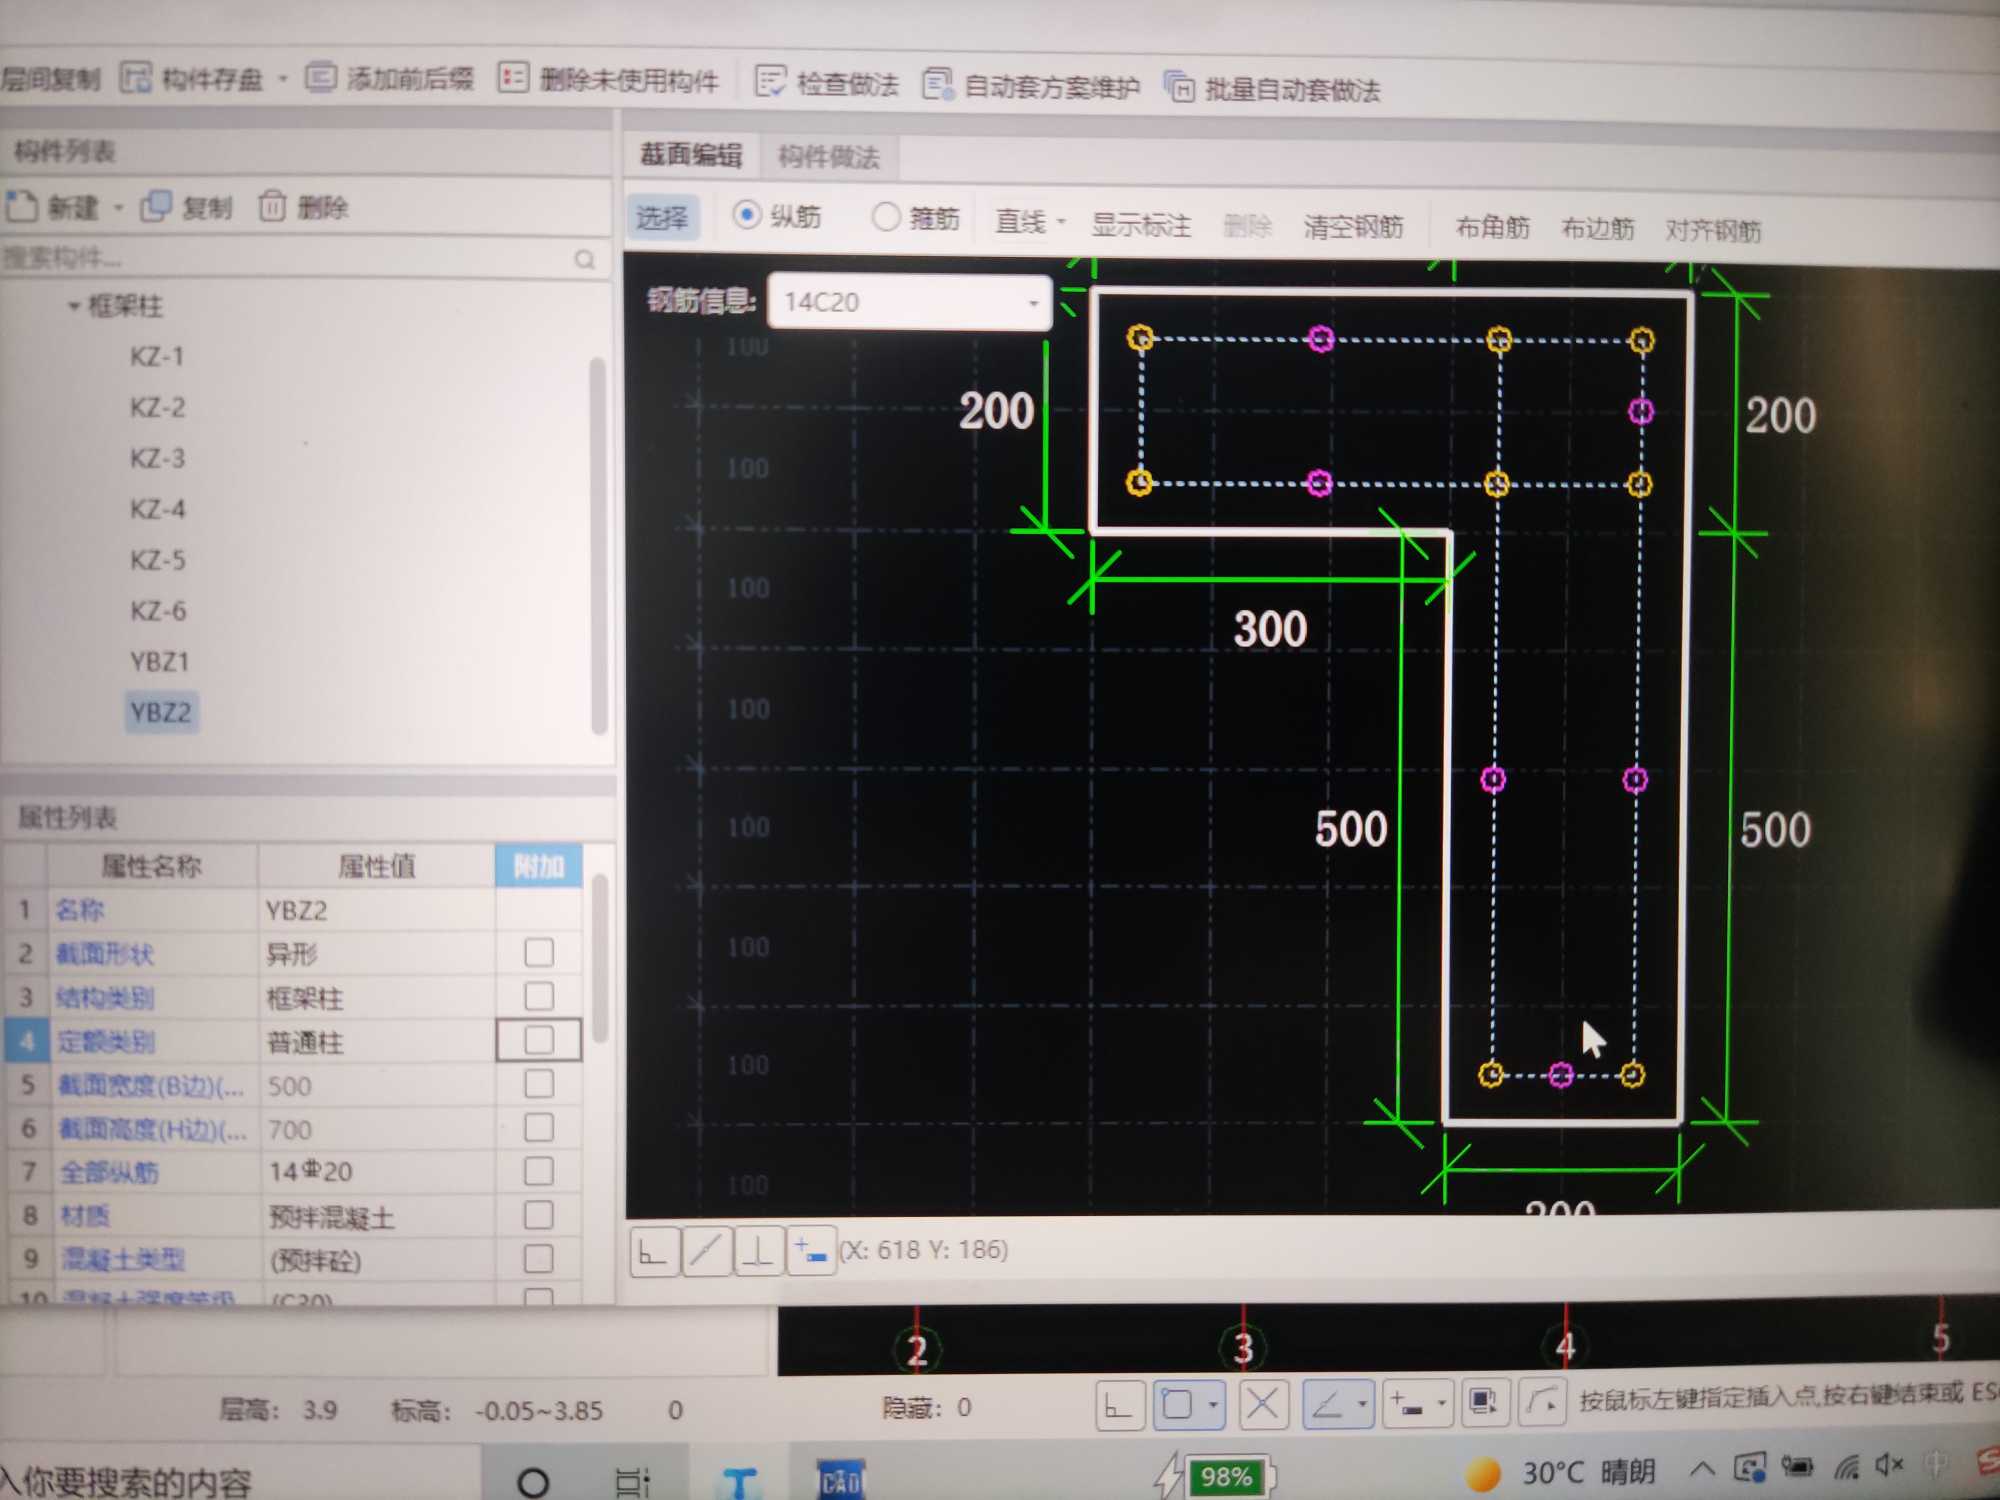Show hidden tray icons via up chevron
2000x1500 pixels.
(1702, 1469)
